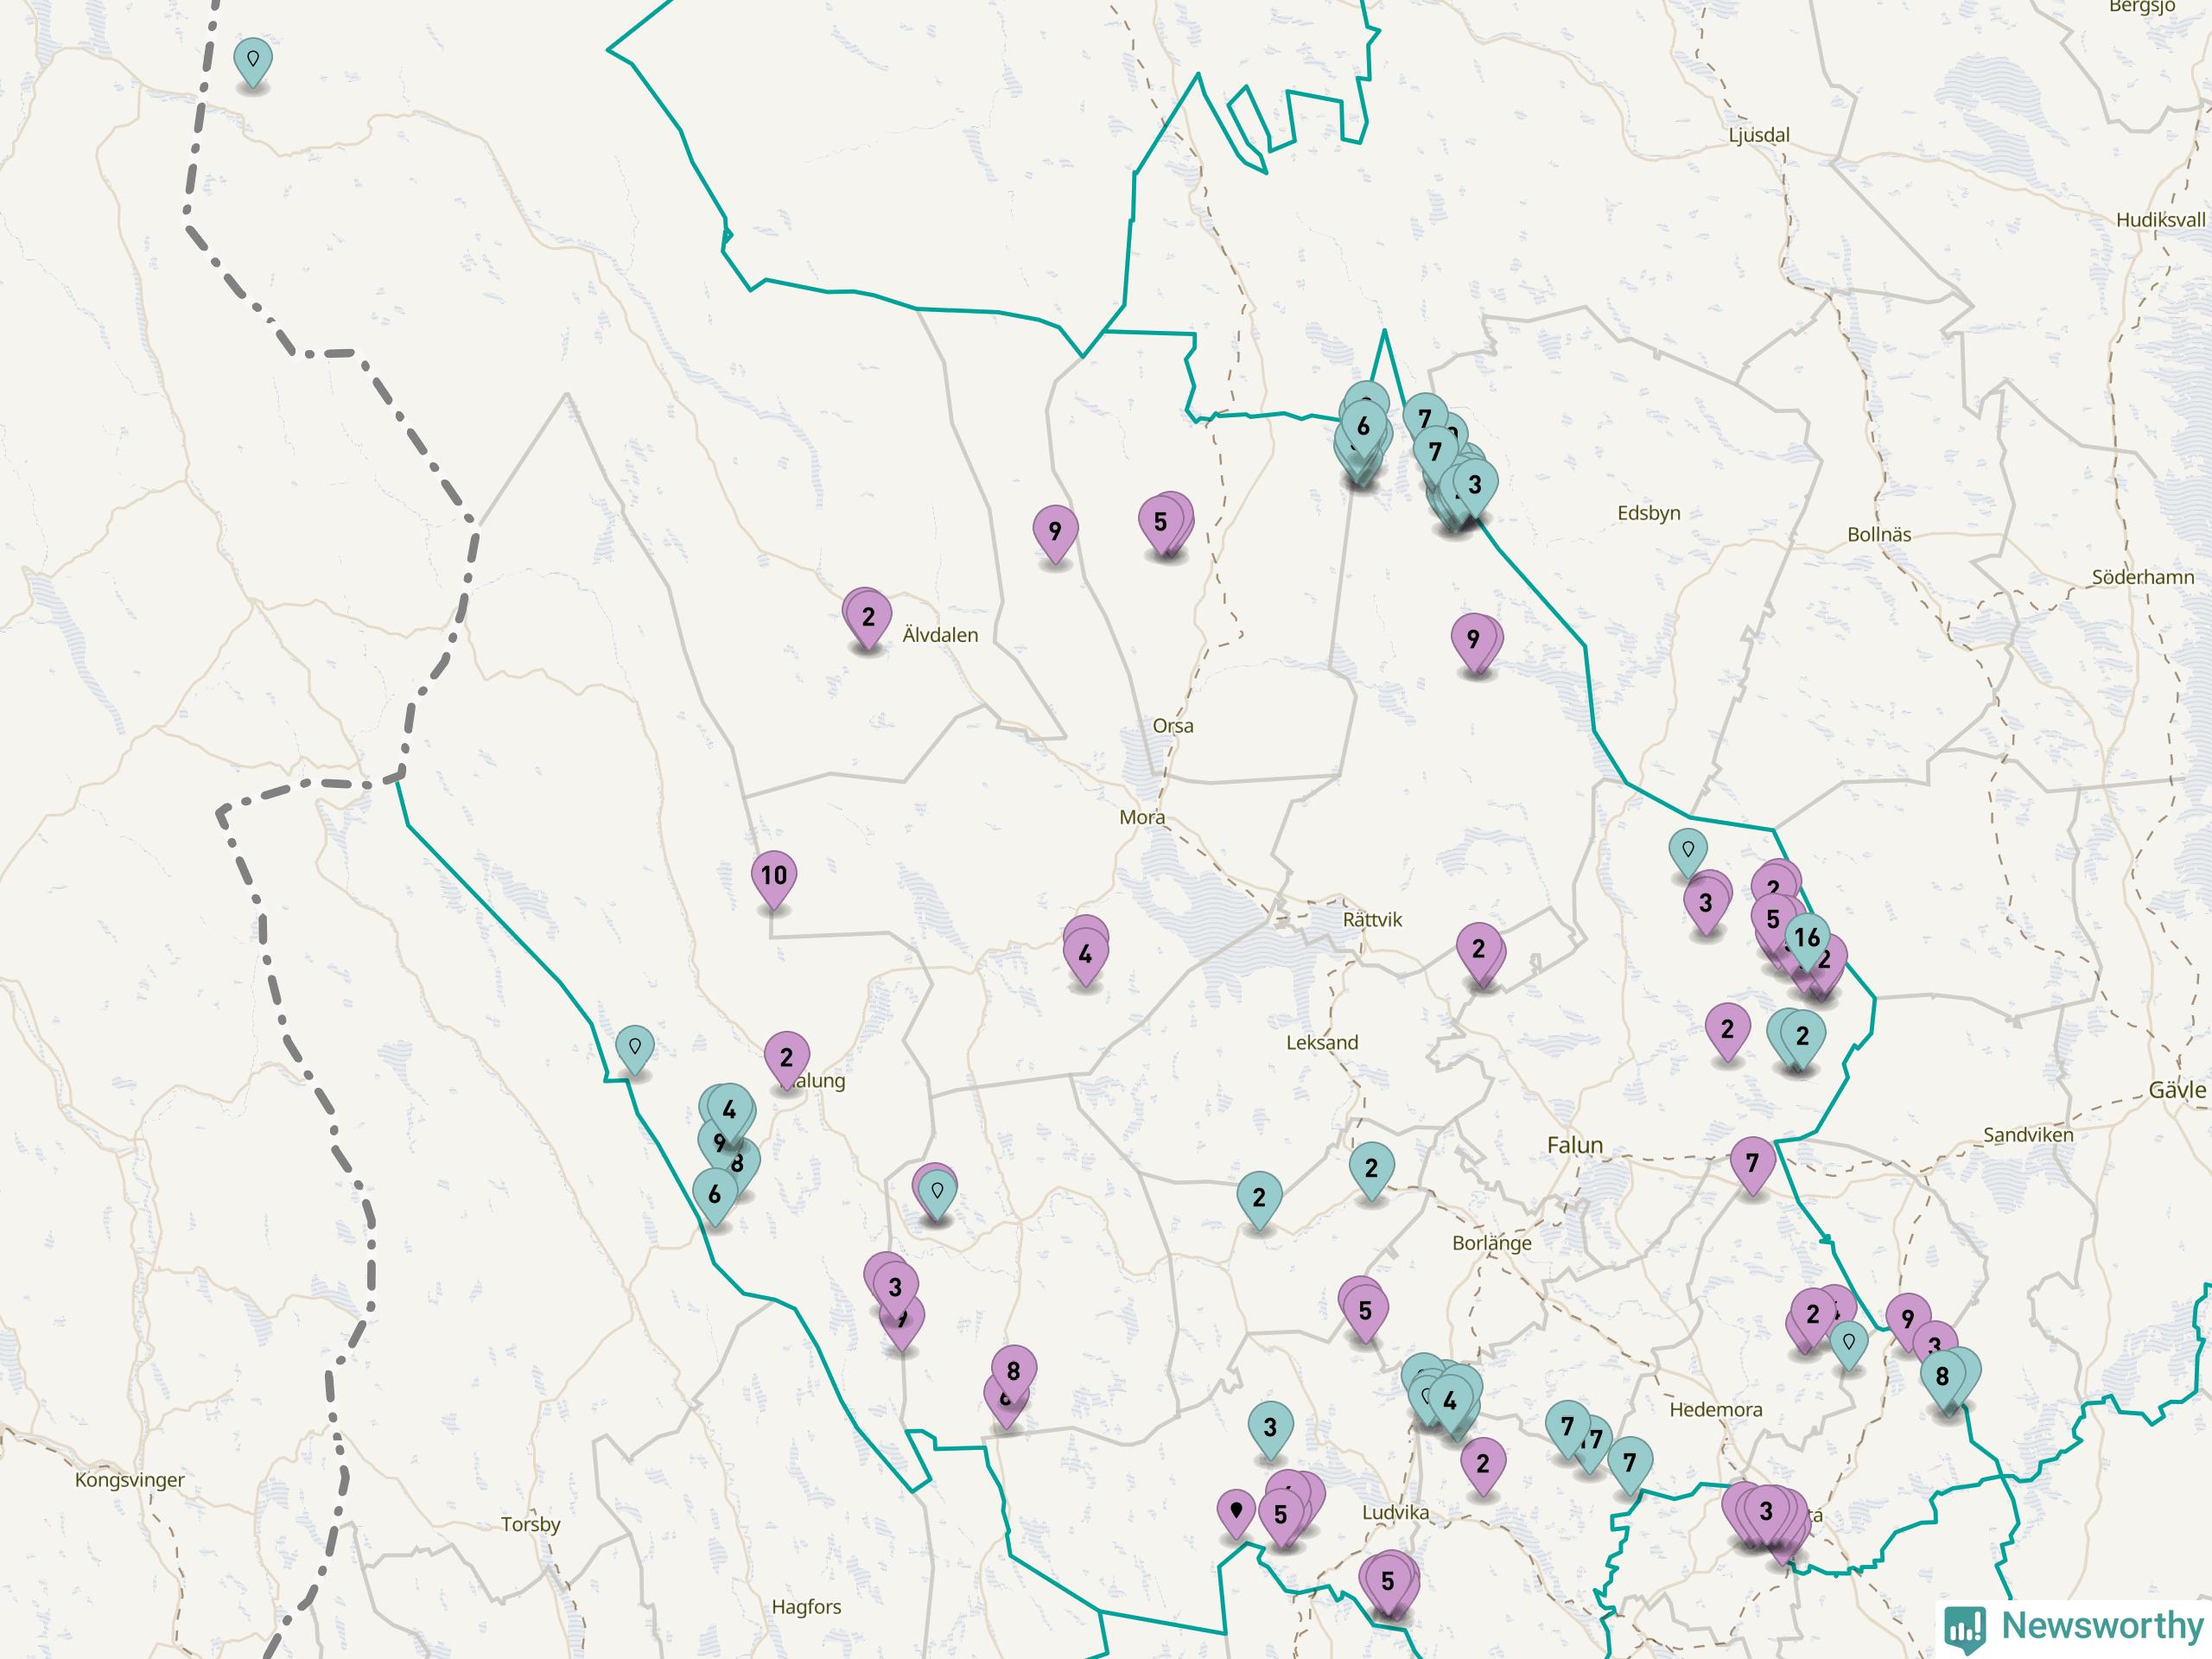Click the Bollnäs label
This screenshot has width=2212, height=1659.
click(1879, 534)
